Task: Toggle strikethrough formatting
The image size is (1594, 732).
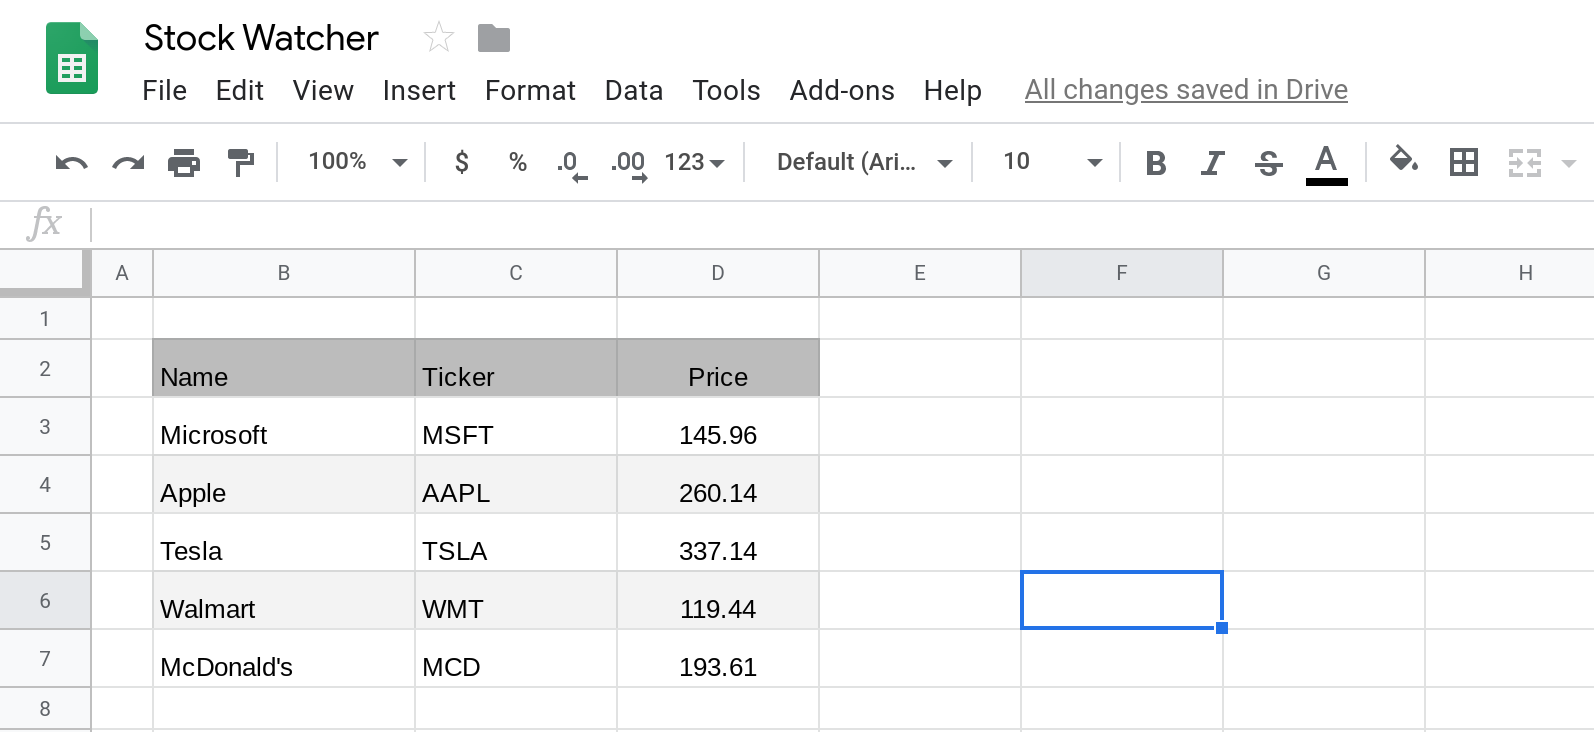Action: 1268,163
